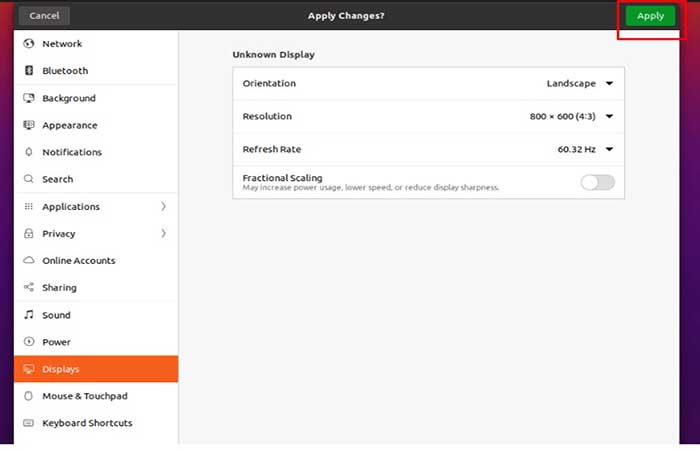Open the Bluetooth settings panel
Image resolution: width=700 pixels, height=450 pixels.
point(96,71)
